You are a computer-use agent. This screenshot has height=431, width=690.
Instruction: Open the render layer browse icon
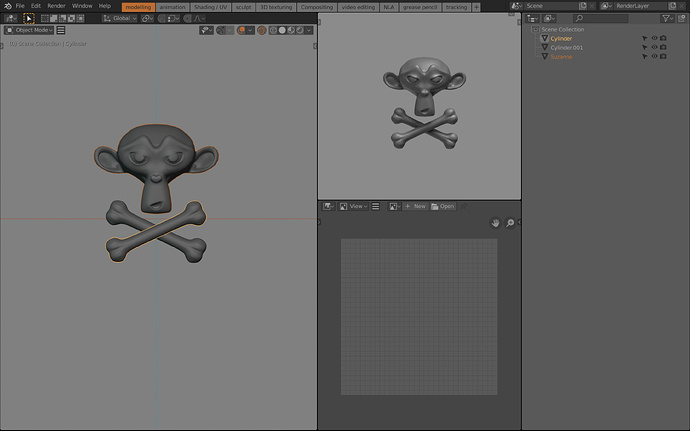point(606,6)
